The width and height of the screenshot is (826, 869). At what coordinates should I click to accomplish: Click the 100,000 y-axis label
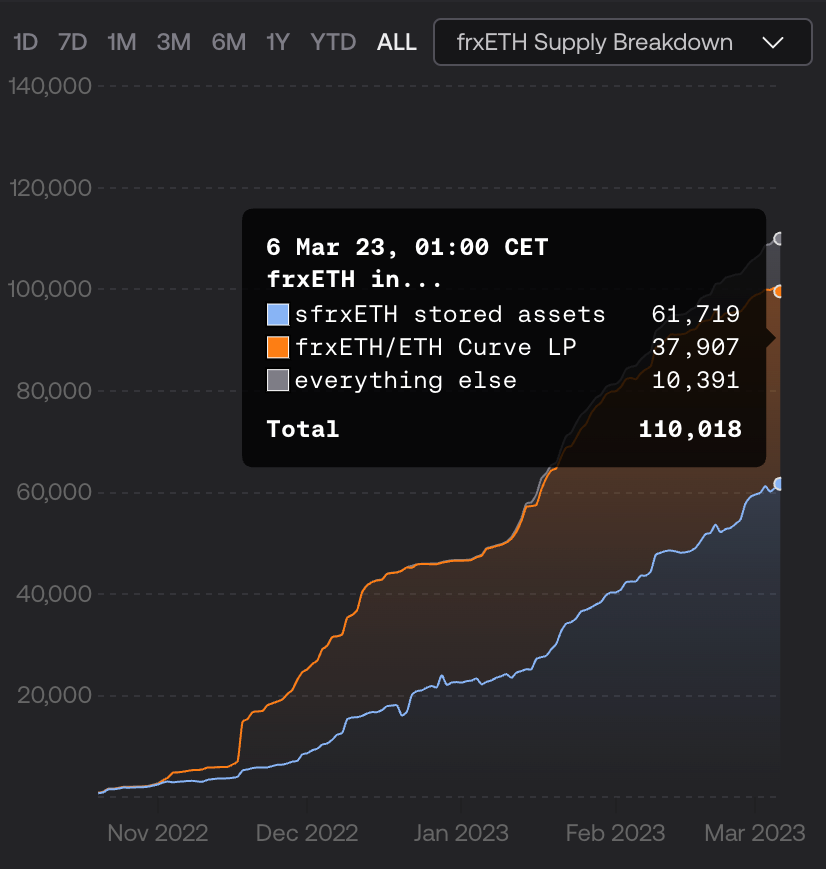[50, 289]
